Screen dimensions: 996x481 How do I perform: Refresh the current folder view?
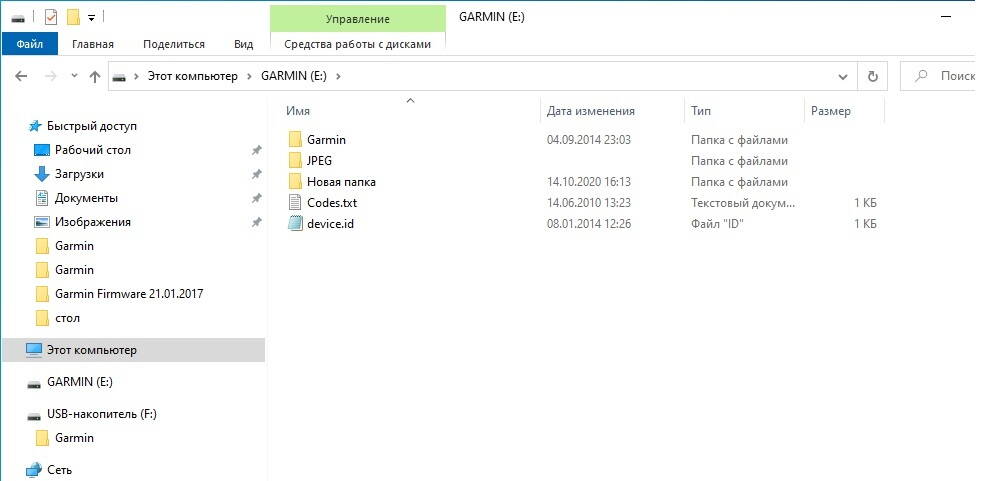(x=873, y=76)
